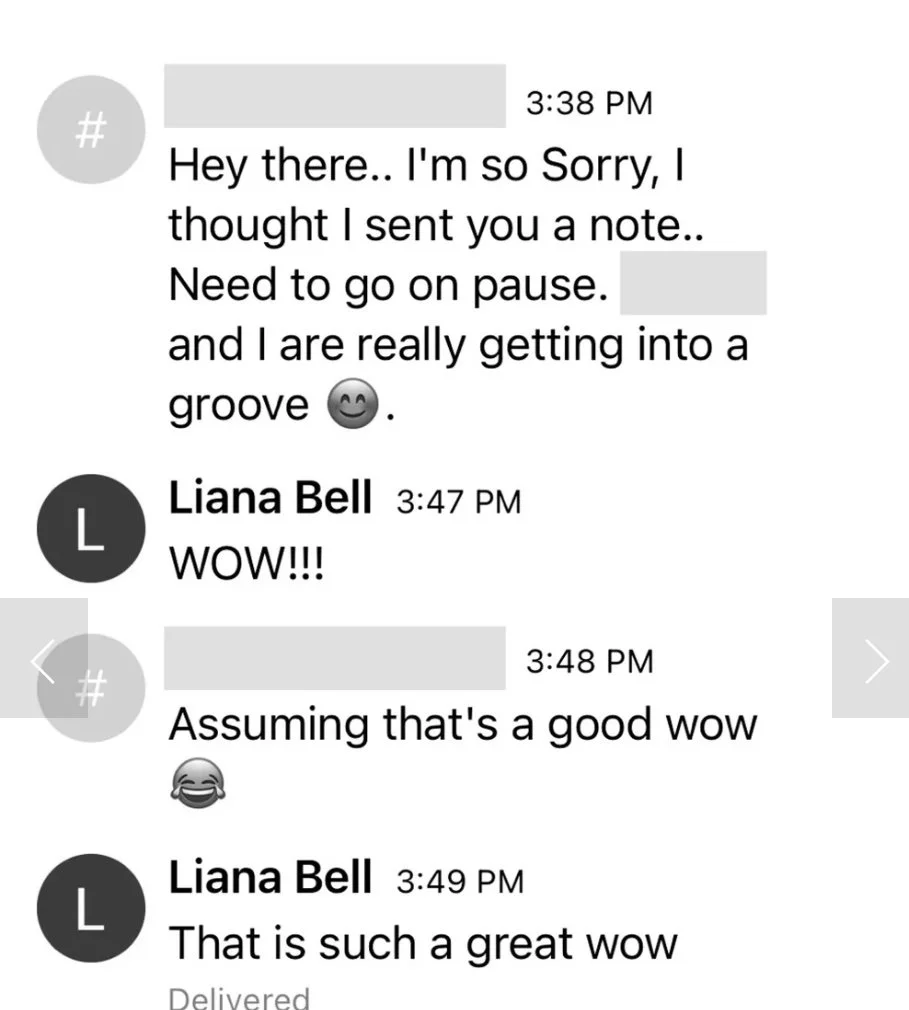Open Liana Bell's name above WOW!!!
The image size is (909, 1010).
pos(270,497)
